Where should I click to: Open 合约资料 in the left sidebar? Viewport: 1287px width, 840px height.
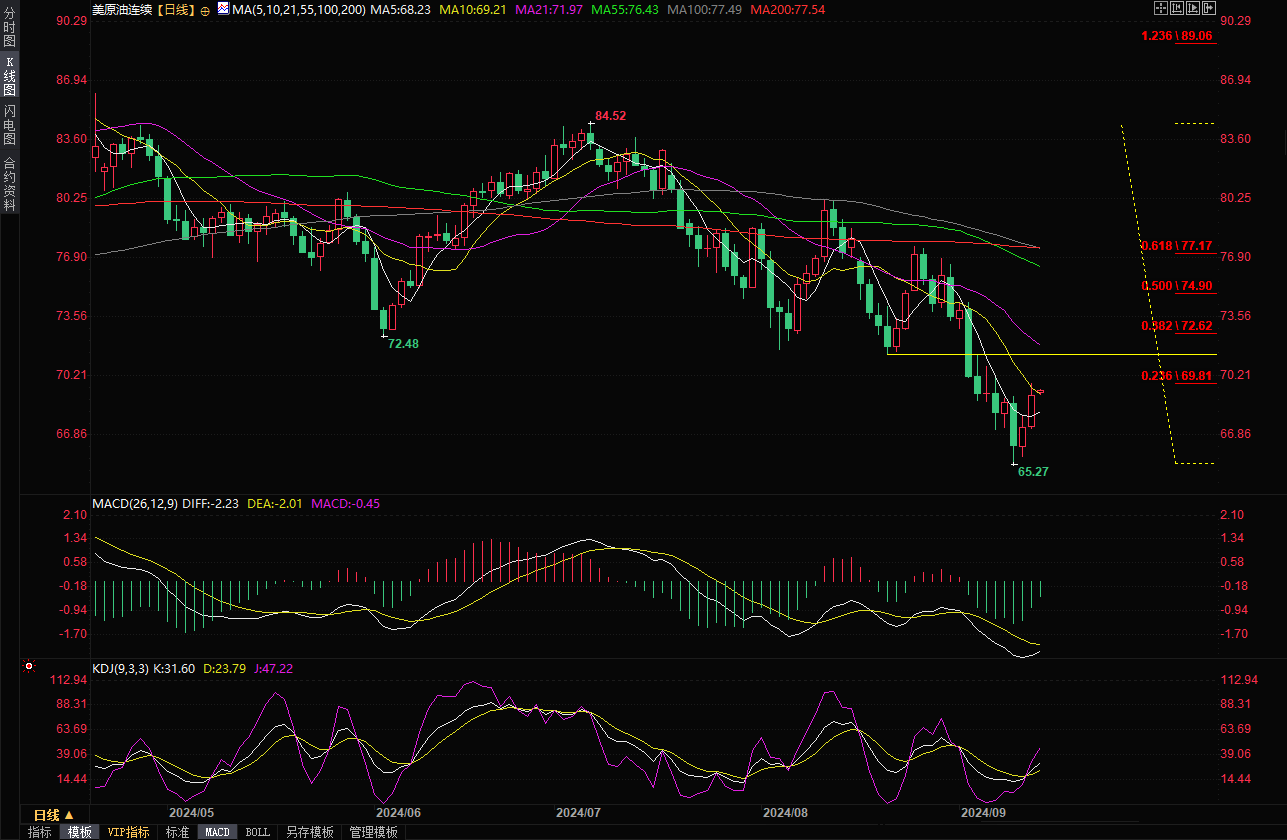[9, 183]
